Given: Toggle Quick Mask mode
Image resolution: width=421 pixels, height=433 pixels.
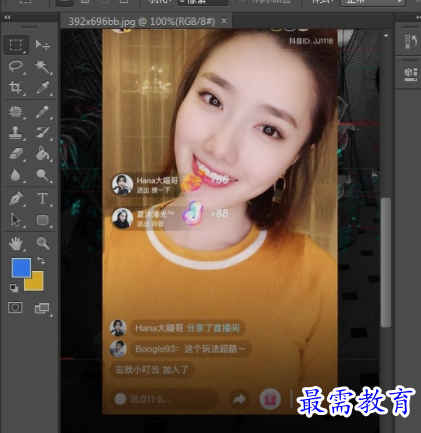Looking at the screenshot, I should (x=15, y=307).
